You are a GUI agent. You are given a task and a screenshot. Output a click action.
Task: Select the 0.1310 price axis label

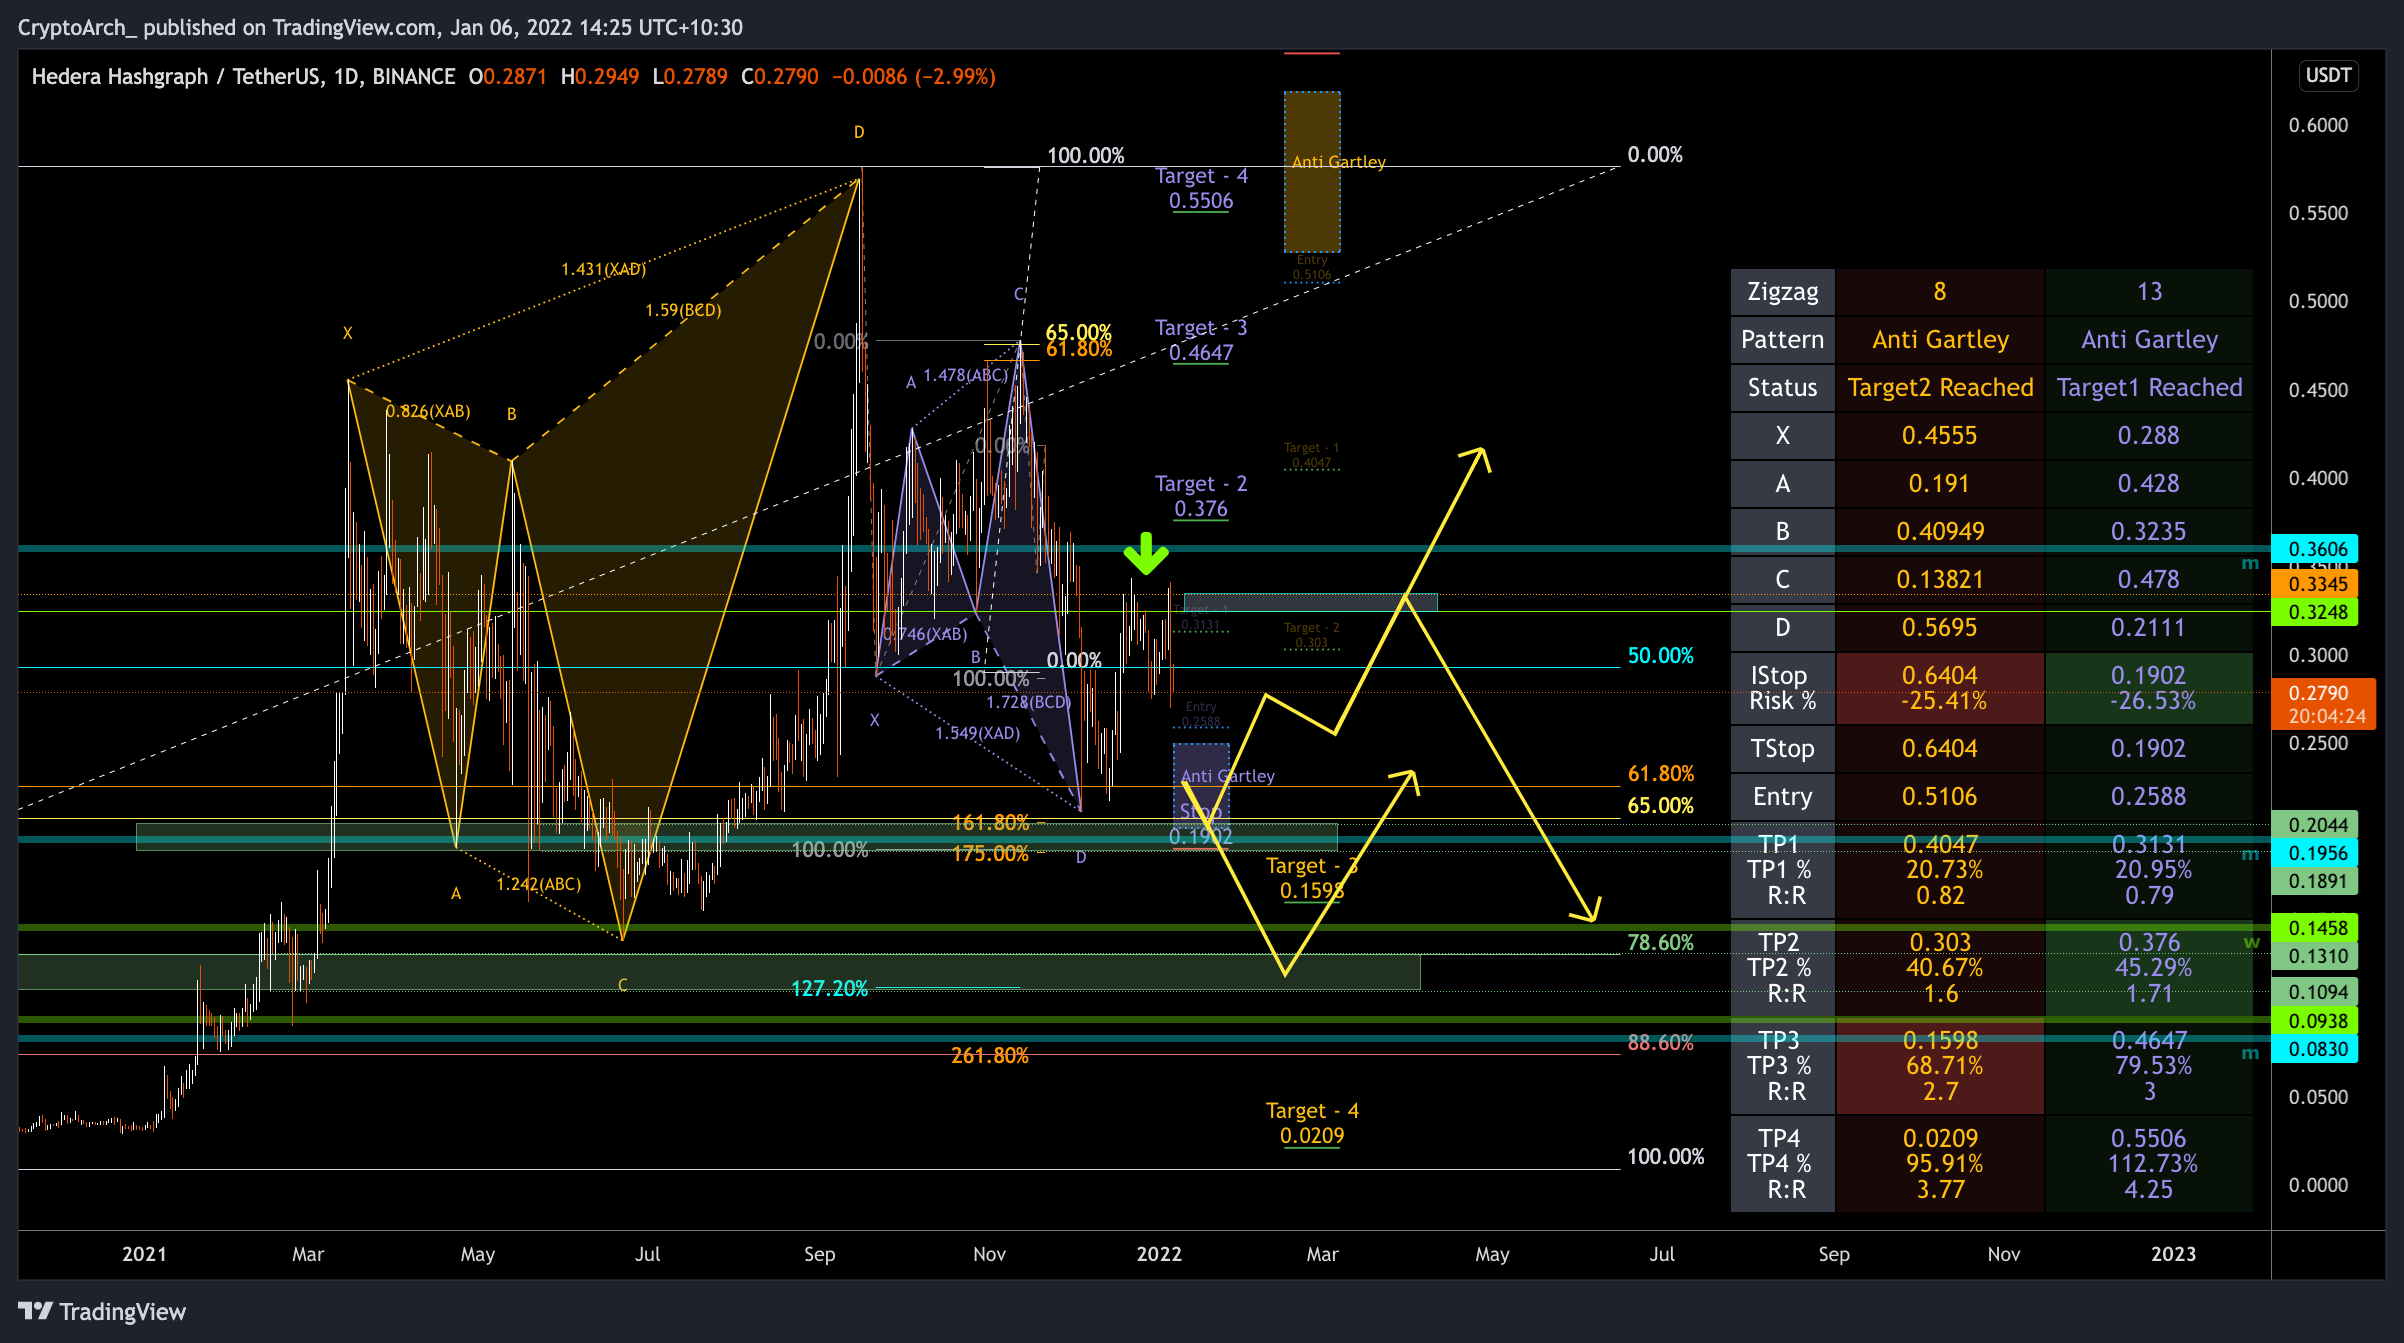(x=2316, y=955)
